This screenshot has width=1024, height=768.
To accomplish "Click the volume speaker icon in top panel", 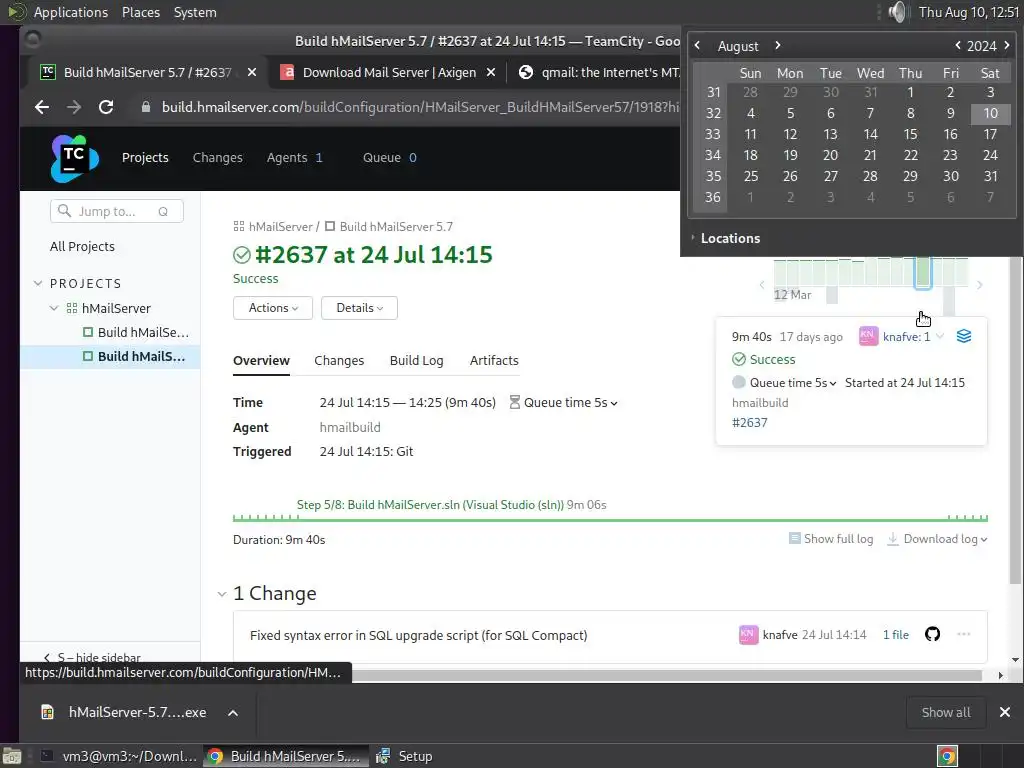I will click(898, 12).
